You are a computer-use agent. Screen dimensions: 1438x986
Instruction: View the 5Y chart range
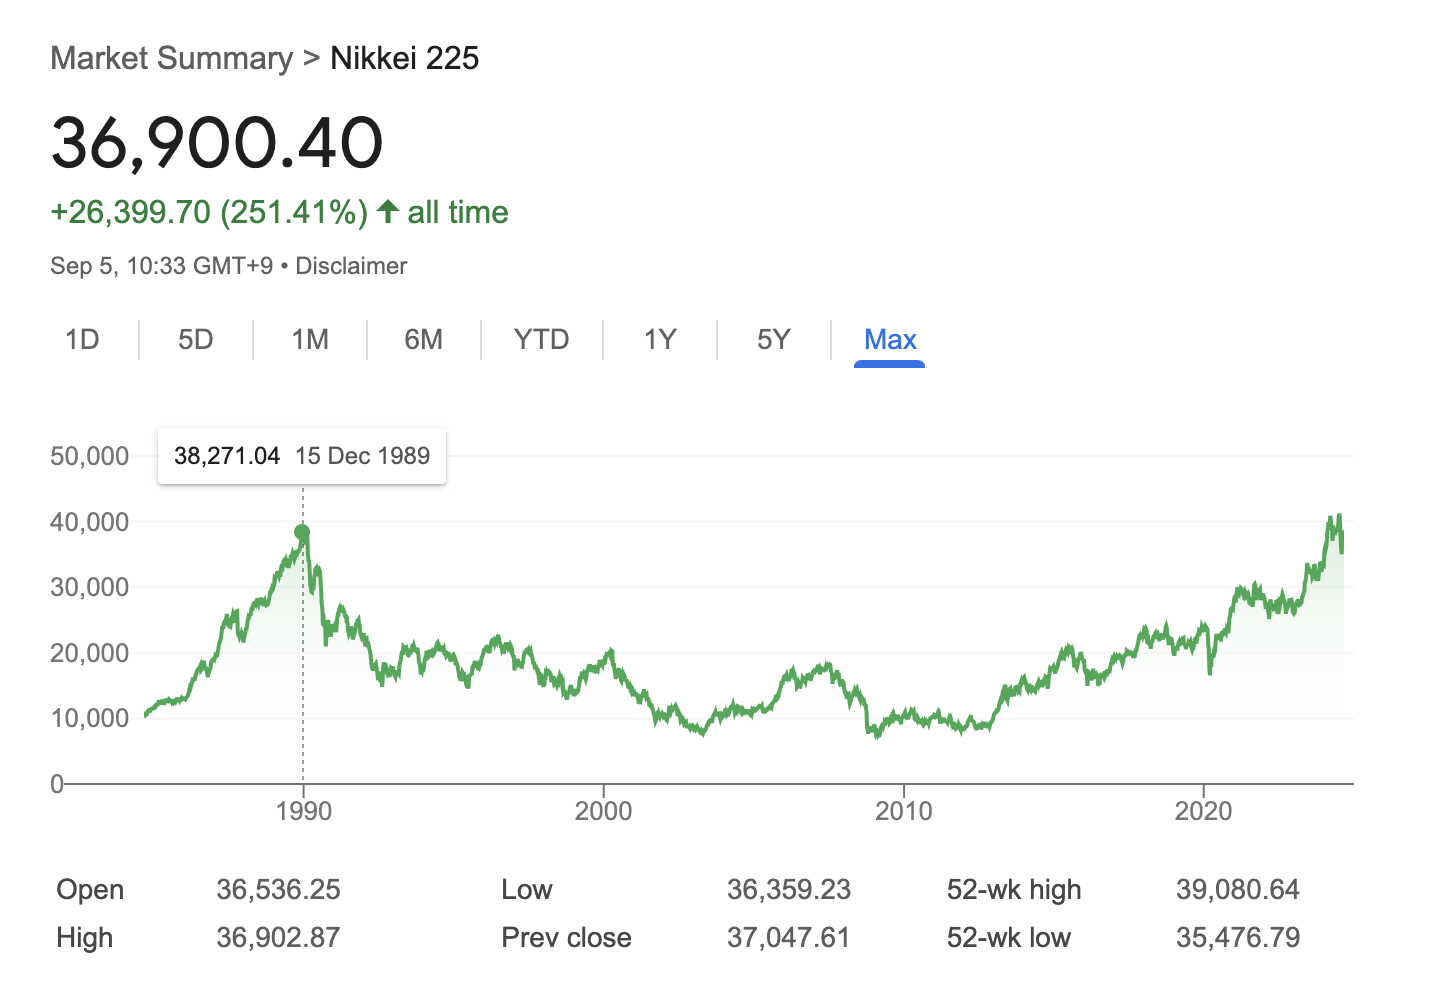(773, 340)
